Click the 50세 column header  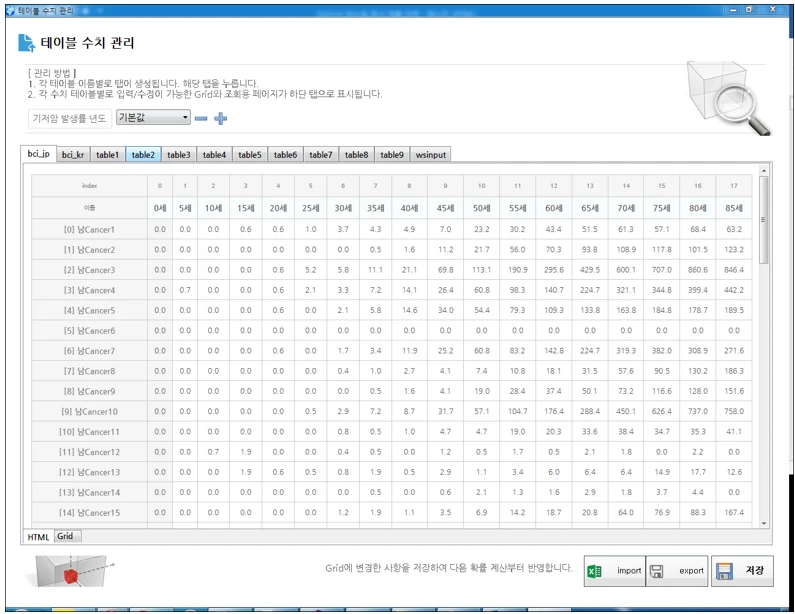[x=481, y=208]
